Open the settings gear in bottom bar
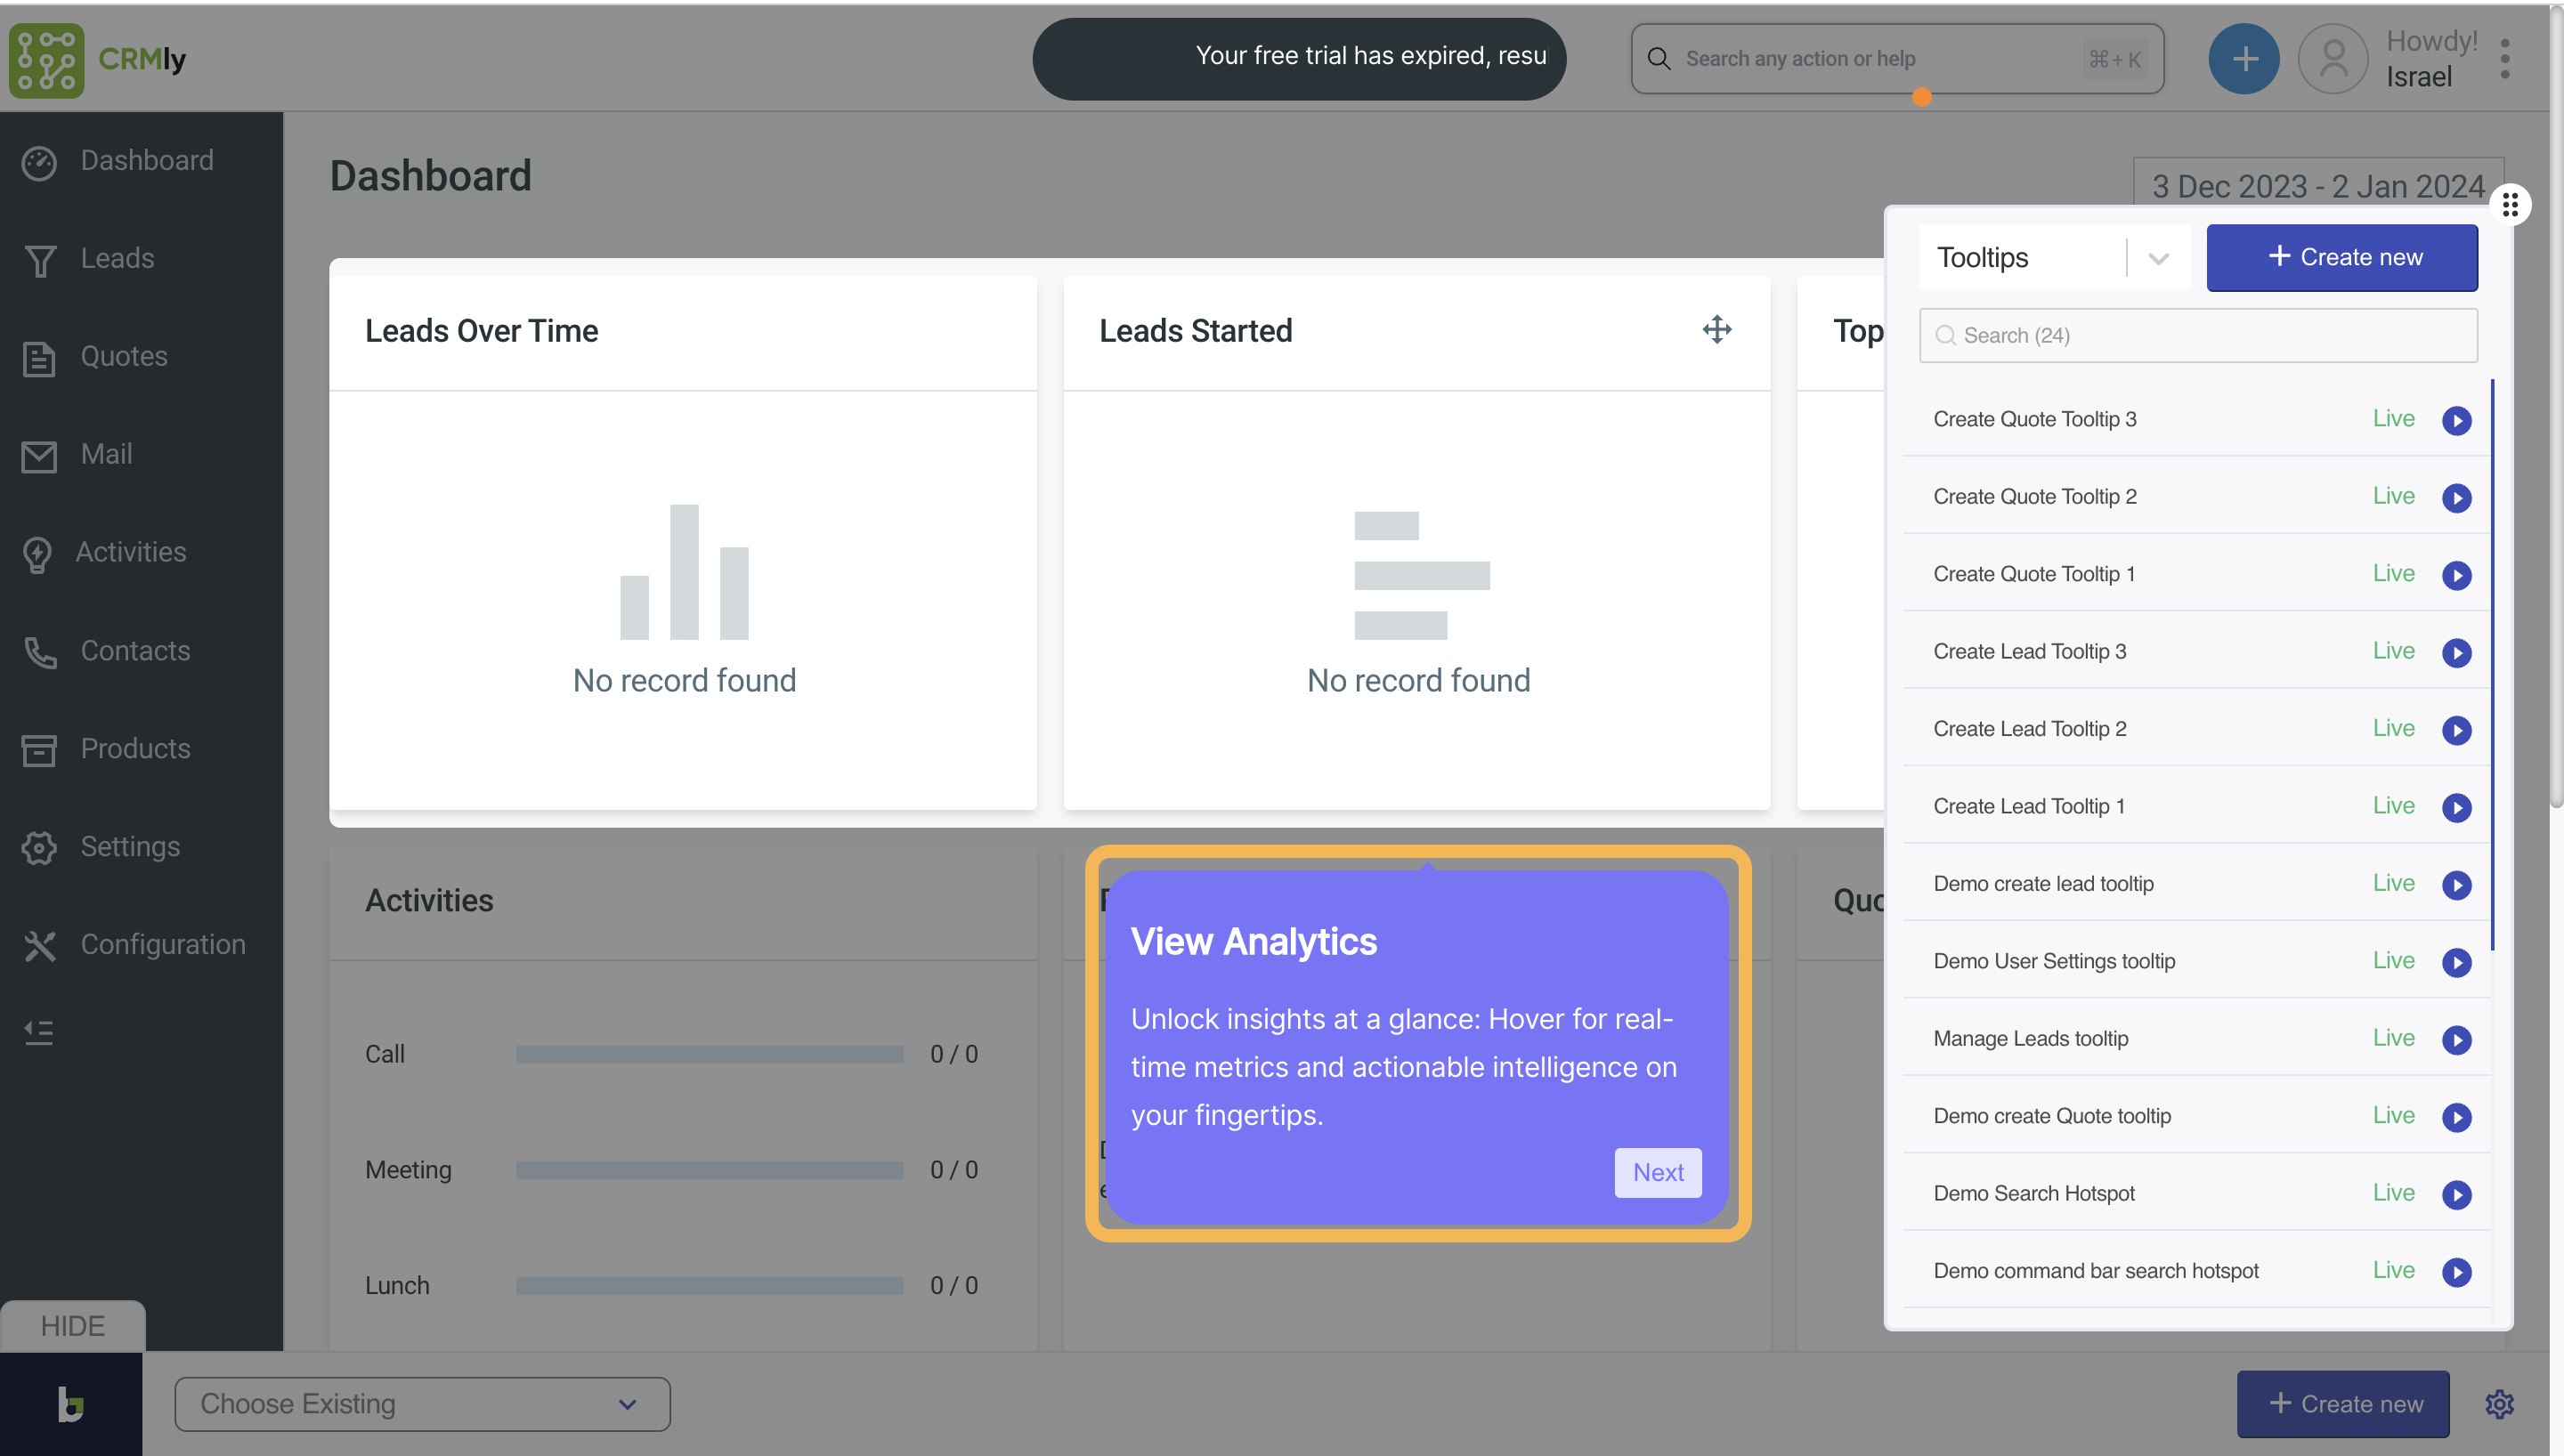 click(x=2499, y=1404)
